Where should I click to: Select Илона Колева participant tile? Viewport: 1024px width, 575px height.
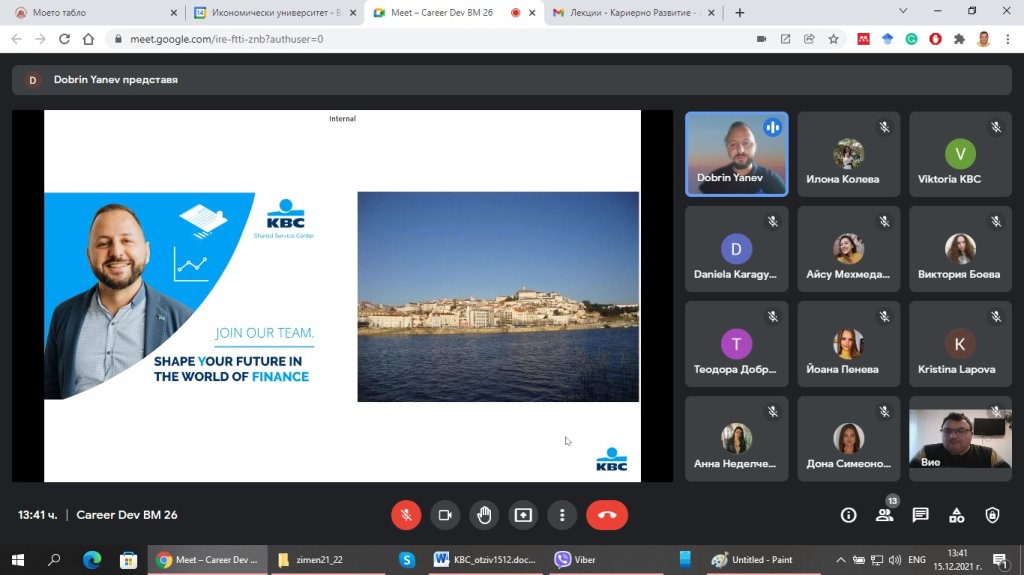(x=848, y=154)
